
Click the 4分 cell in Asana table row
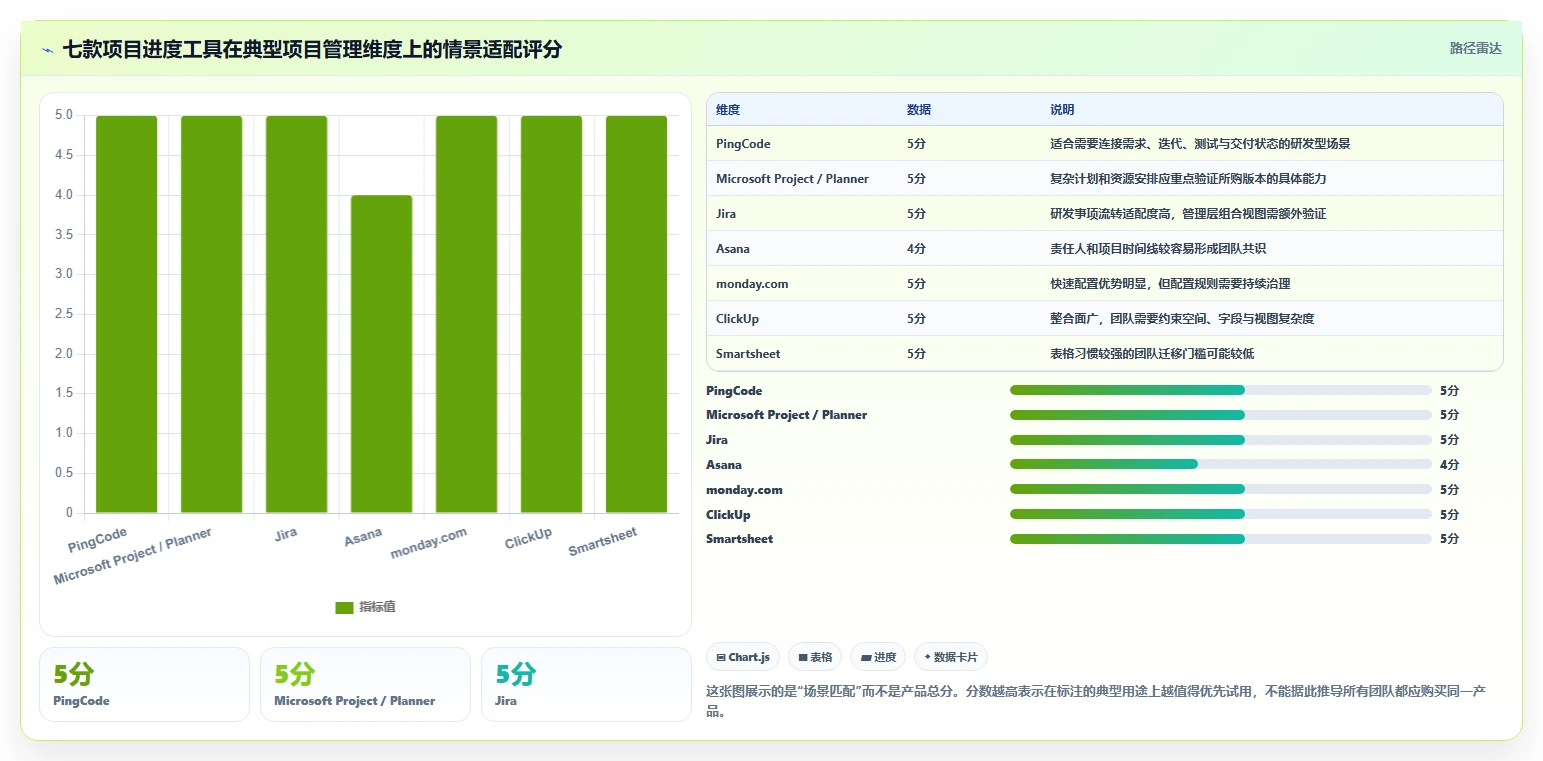click(916, 249)
